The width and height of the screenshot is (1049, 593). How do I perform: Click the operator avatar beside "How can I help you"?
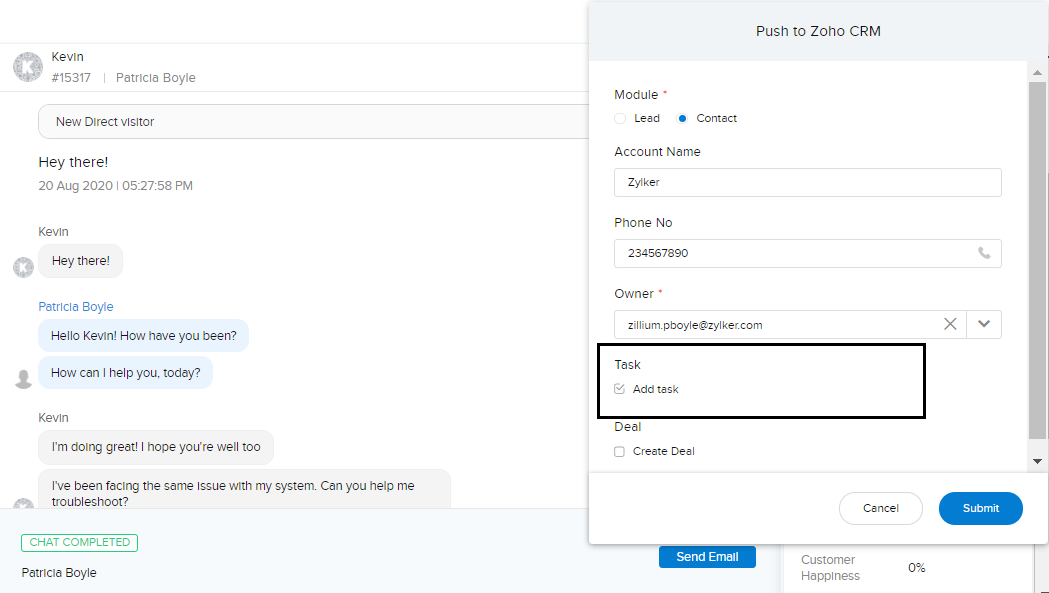[23, 378]
